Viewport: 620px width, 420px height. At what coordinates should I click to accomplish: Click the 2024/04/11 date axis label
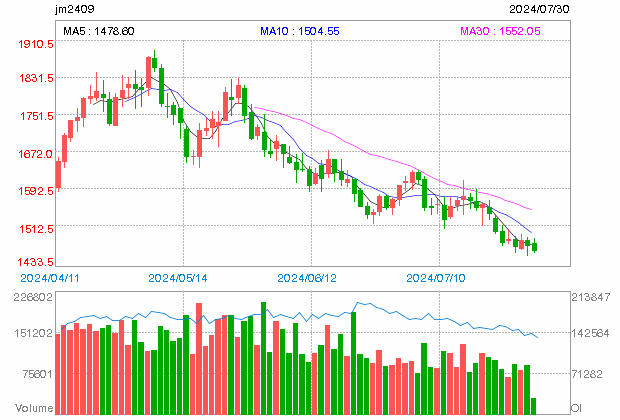tap(50, 278)
